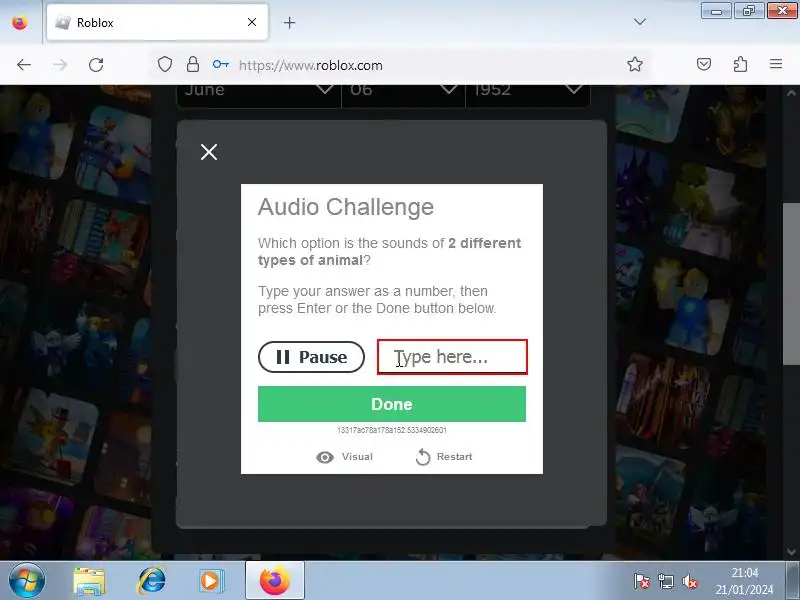Open the Action Center flag icon
The image size is (800, 600).
[641, 581]
